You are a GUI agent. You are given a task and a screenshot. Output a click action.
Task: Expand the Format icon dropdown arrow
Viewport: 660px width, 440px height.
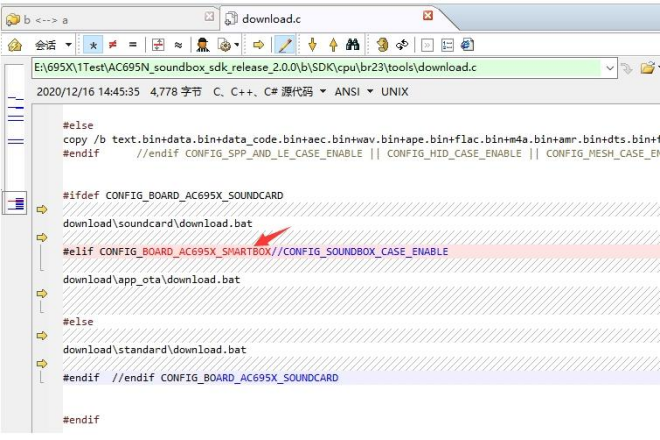pyautogui.click(x=237, y=45)
